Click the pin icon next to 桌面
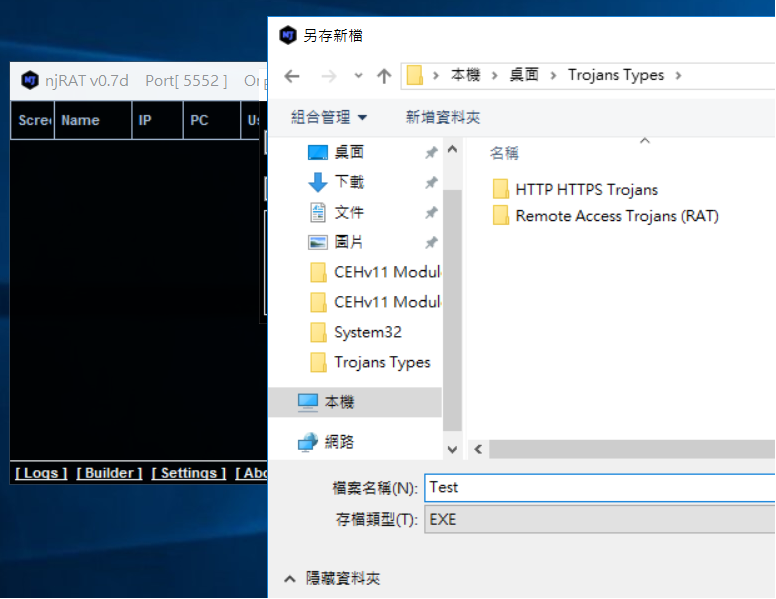This screenshot has height=599, width=776. [432, 152]
